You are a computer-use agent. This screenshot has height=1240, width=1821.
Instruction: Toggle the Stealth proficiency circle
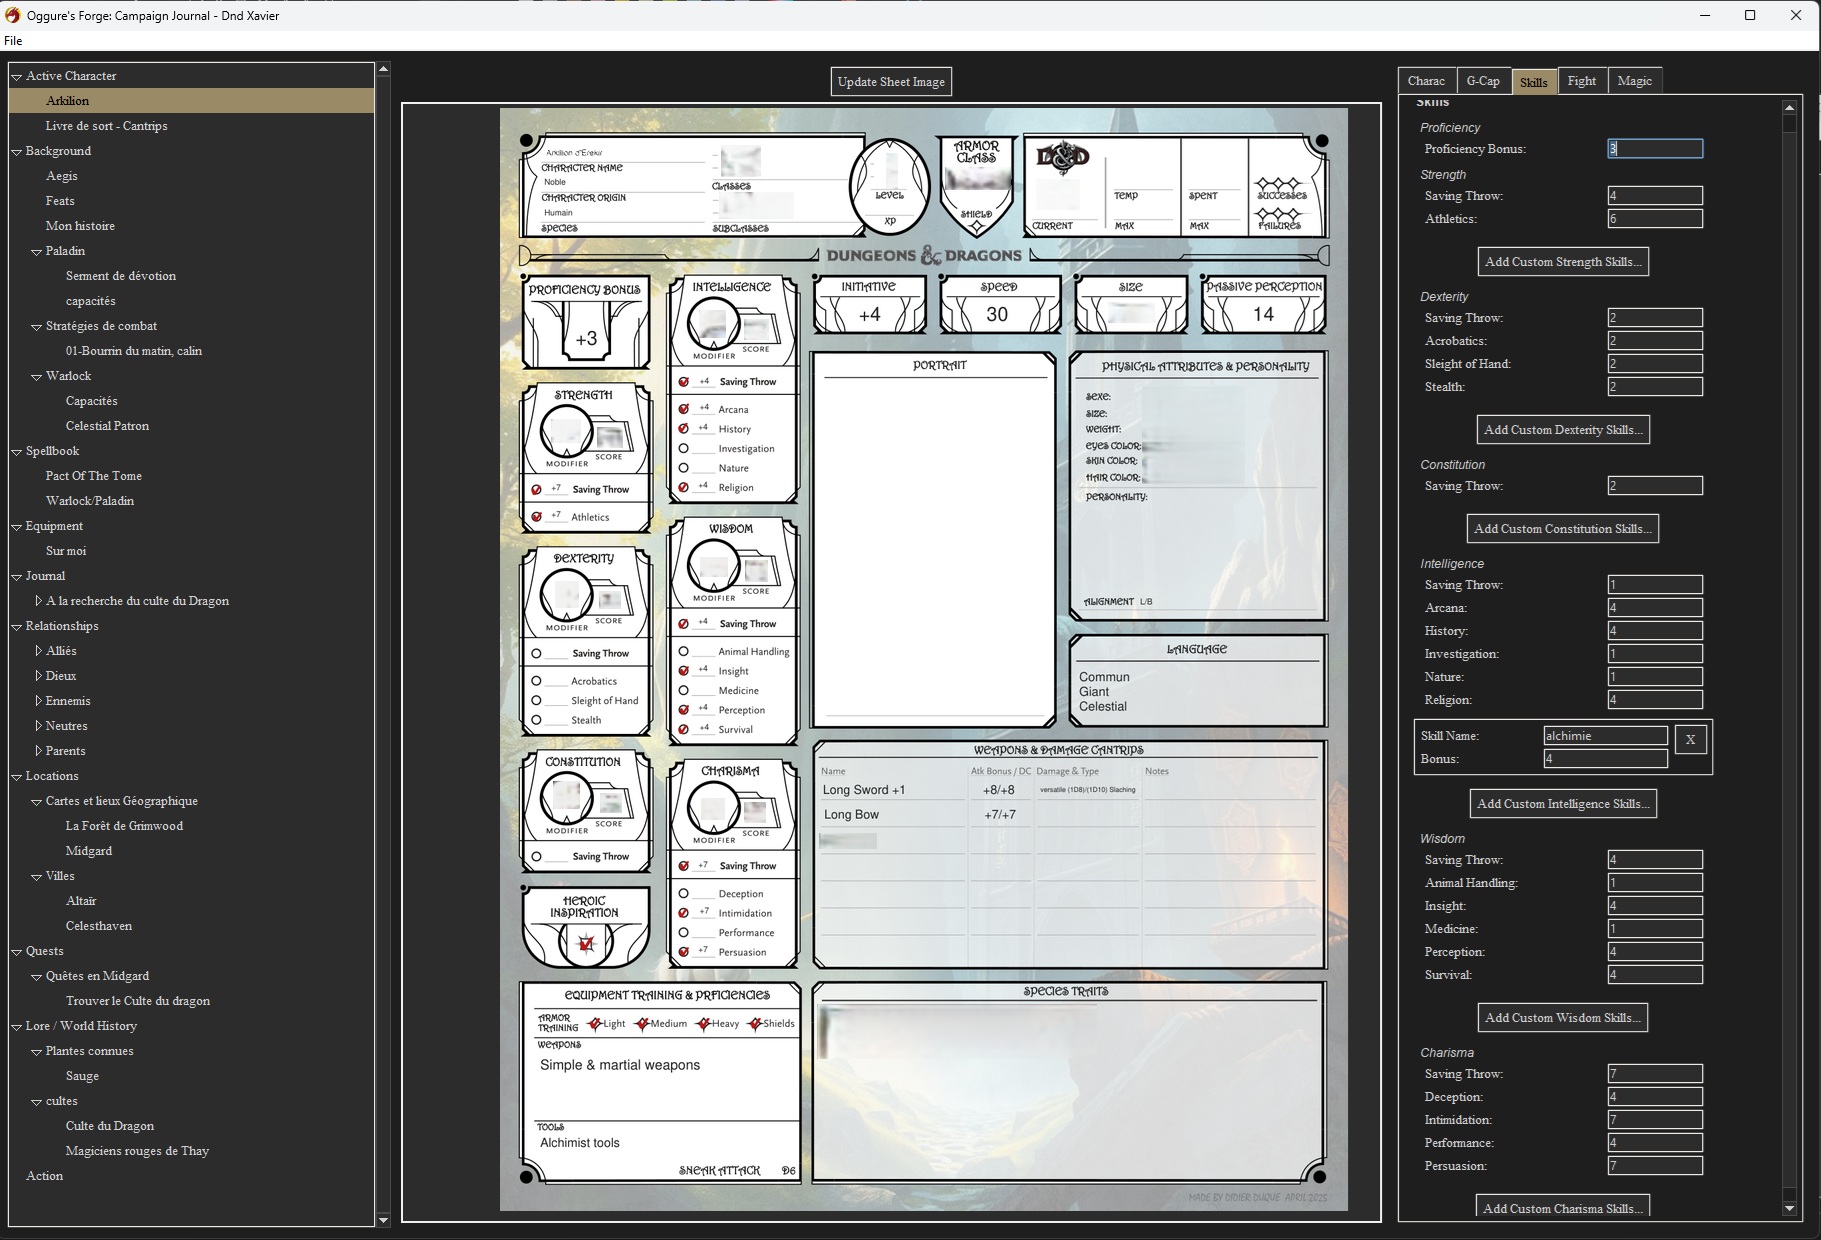537,720
